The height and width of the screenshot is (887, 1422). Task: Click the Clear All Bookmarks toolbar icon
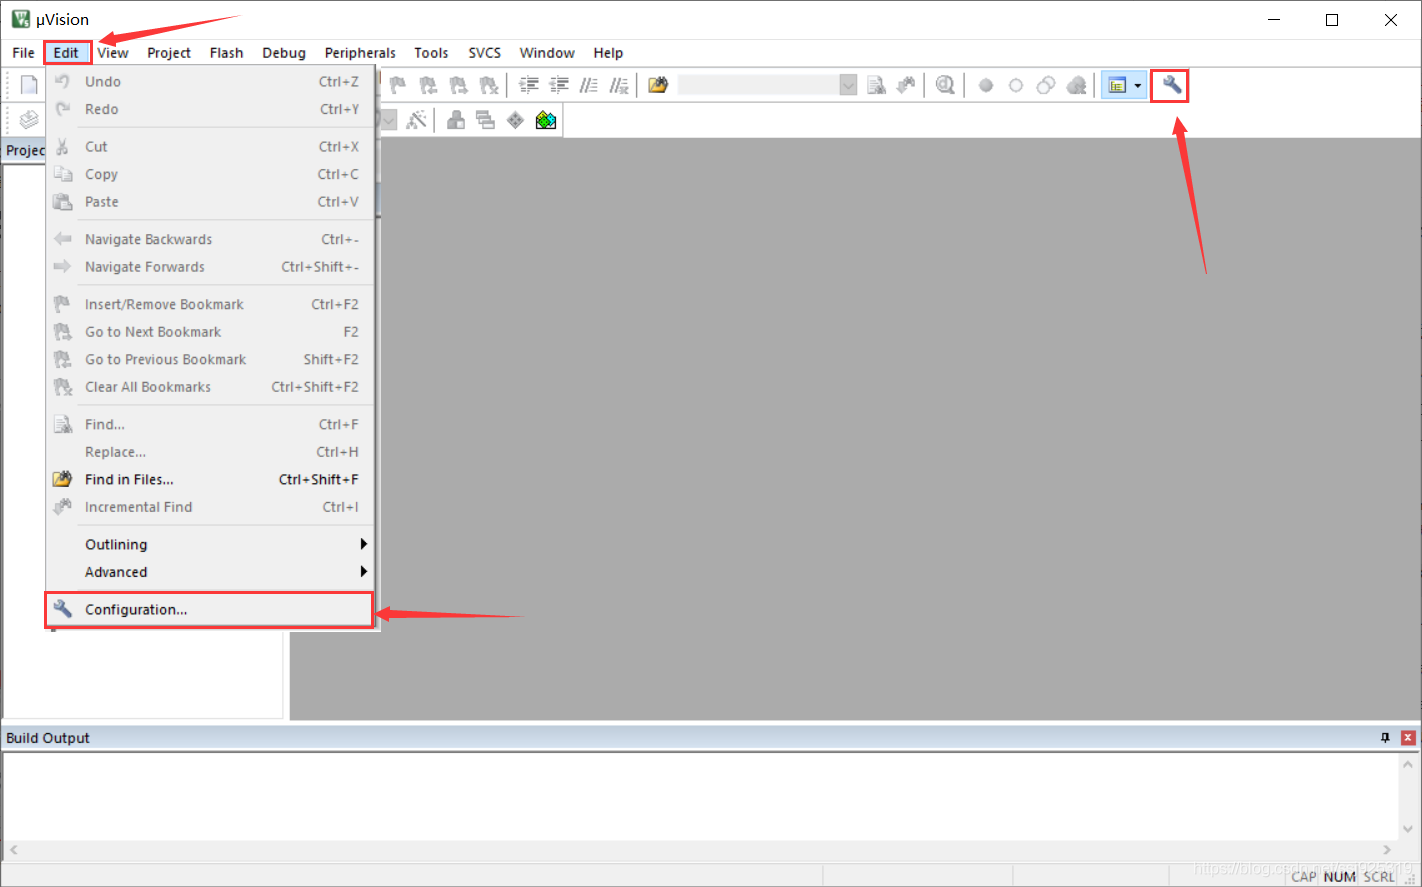488,85
